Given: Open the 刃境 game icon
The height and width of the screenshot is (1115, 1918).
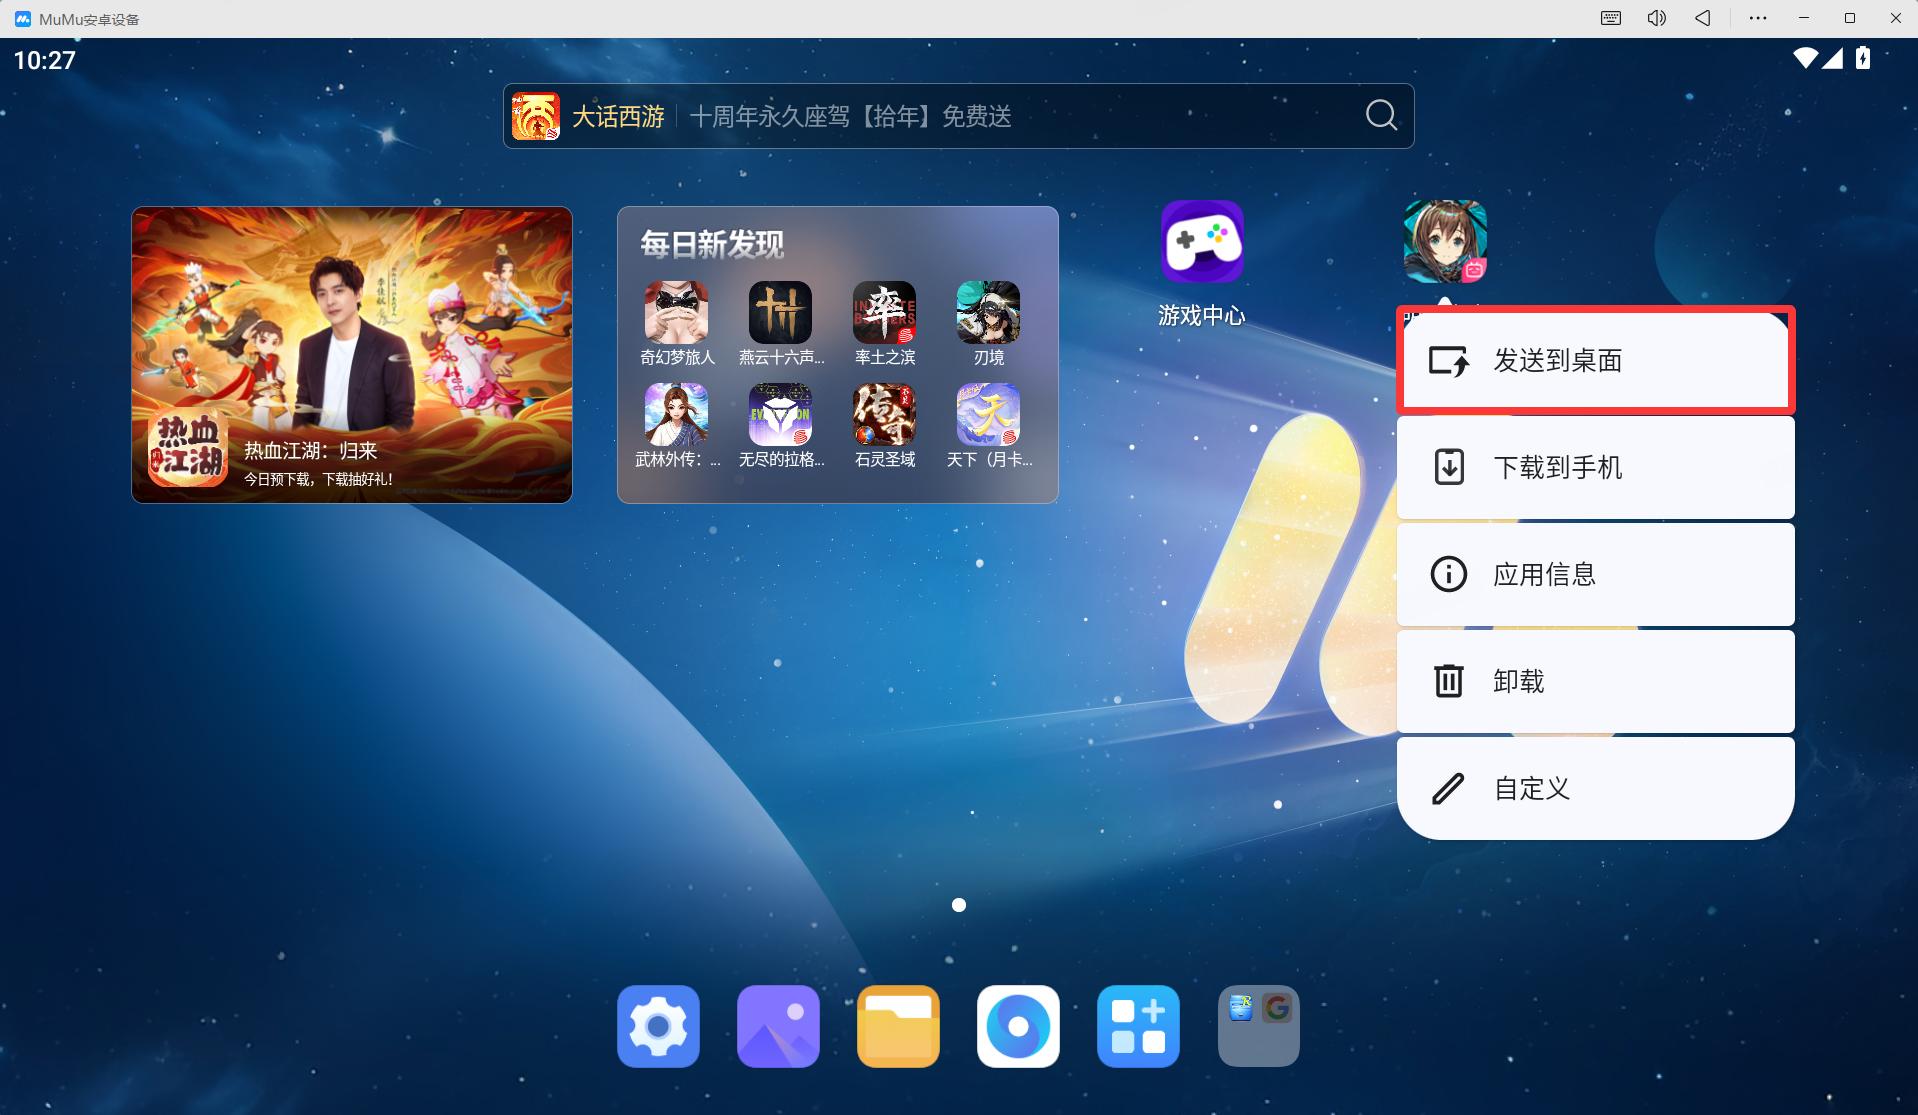Looking at the screenshot, I should (x=988, y=313).
